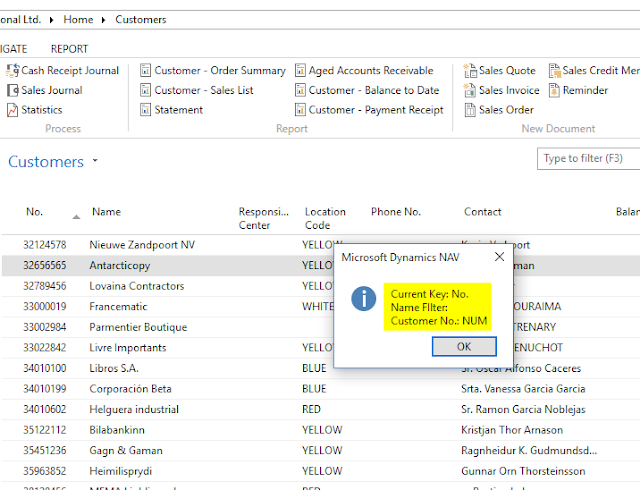Expand the Home breadcrumb arrow
This screenshot has height=490, width=640.
pyautogui.click(x=104, y=20)
